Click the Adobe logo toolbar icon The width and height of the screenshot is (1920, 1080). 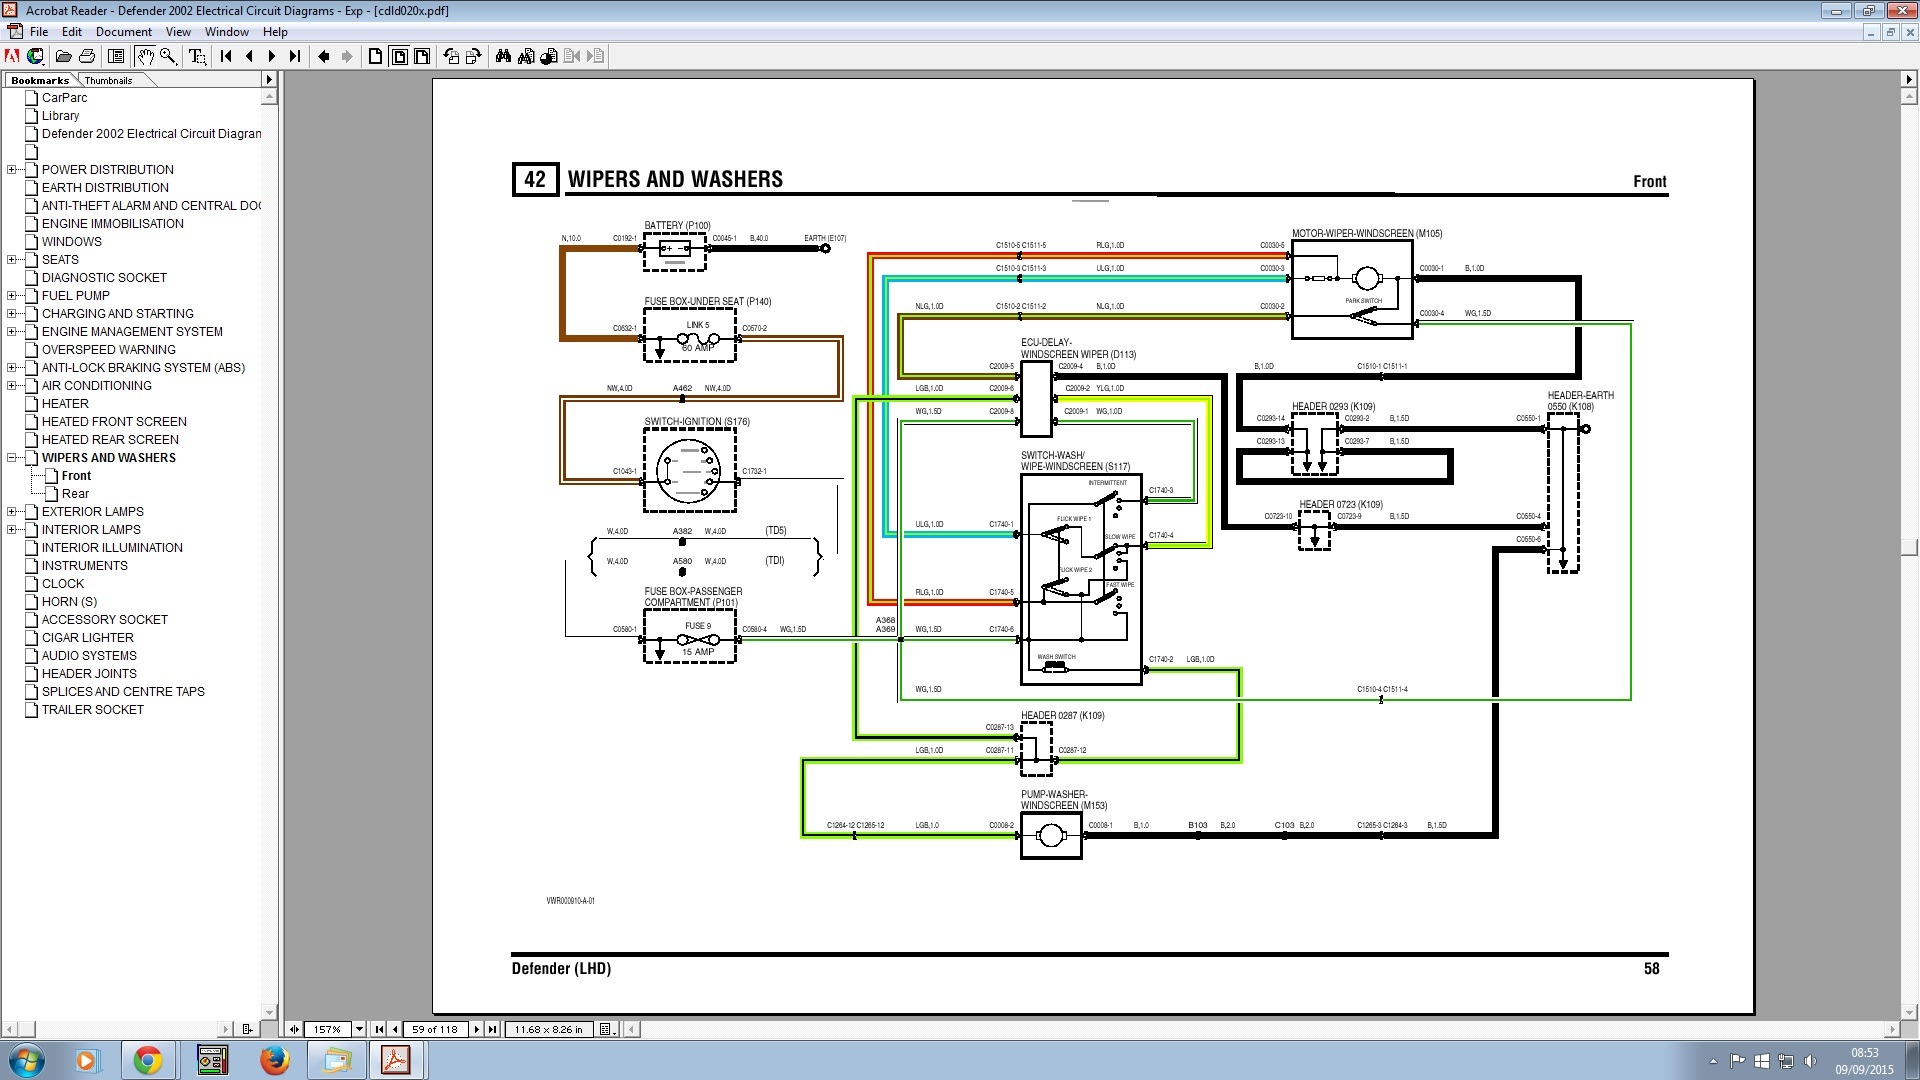click(12, 57)
